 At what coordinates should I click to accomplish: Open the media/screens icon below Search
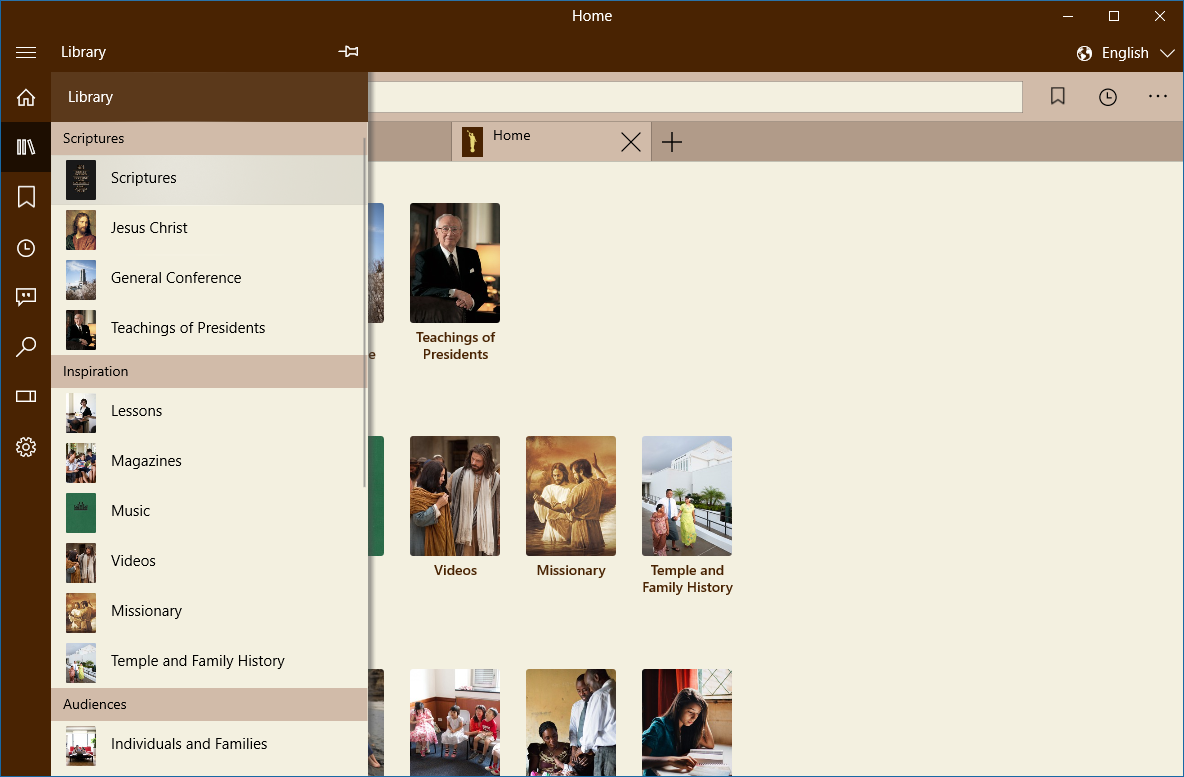click(26, 396)
